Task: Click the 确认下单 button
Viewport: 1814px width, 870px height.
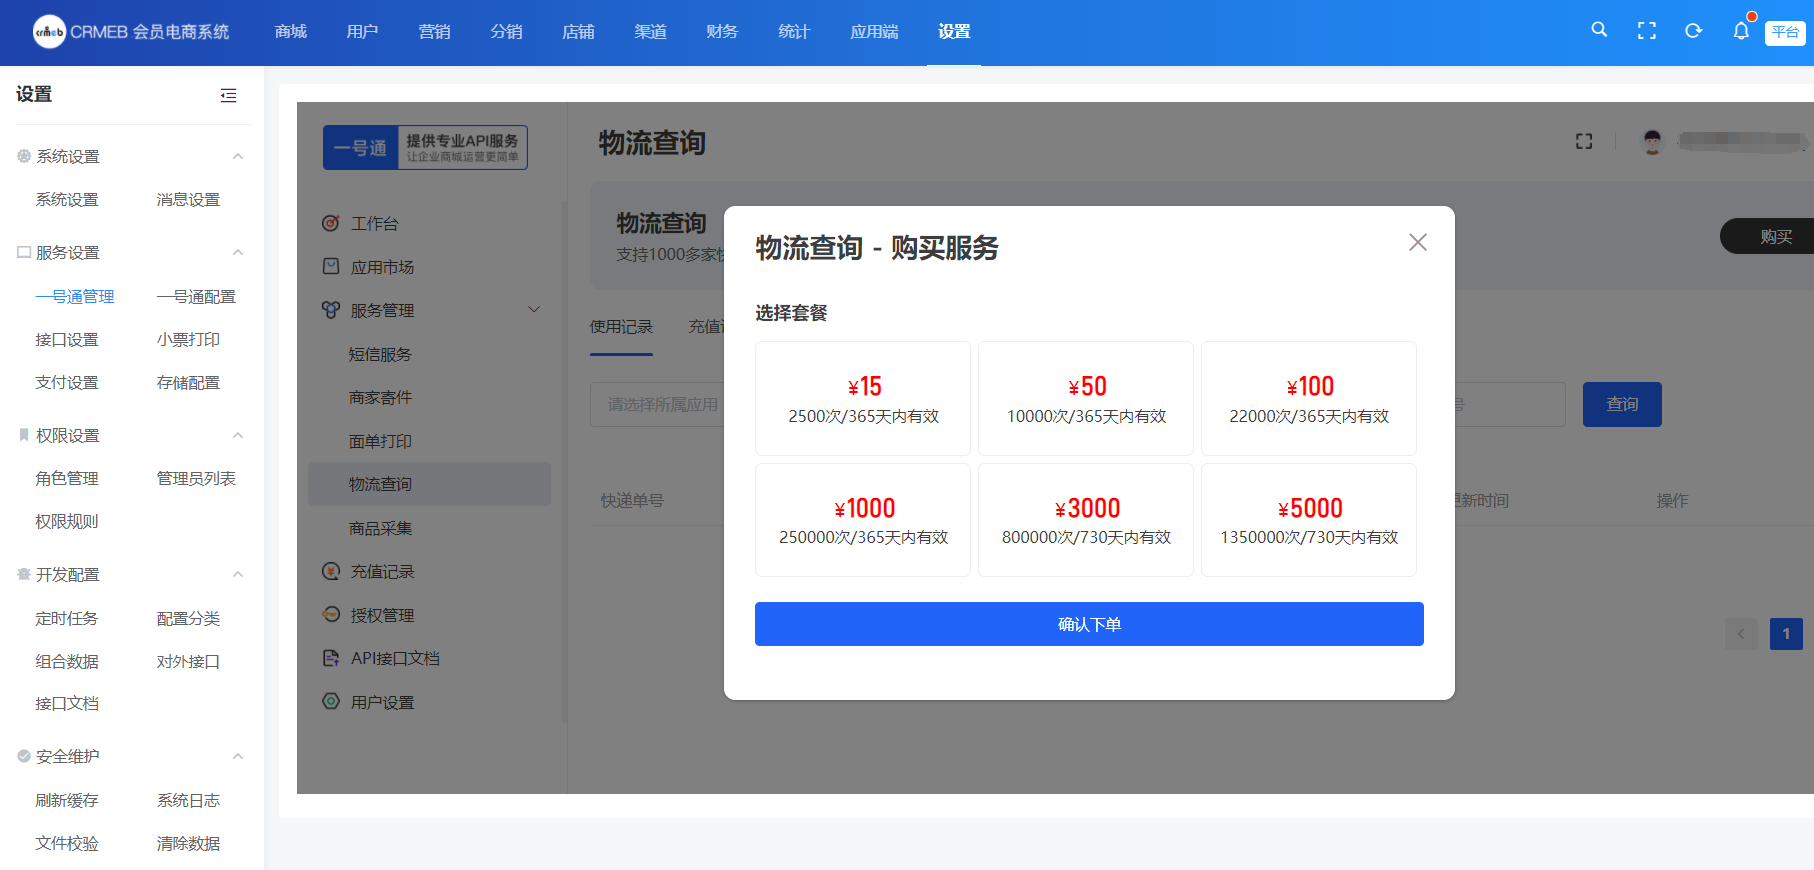Action: click(x=1089, y=624)
